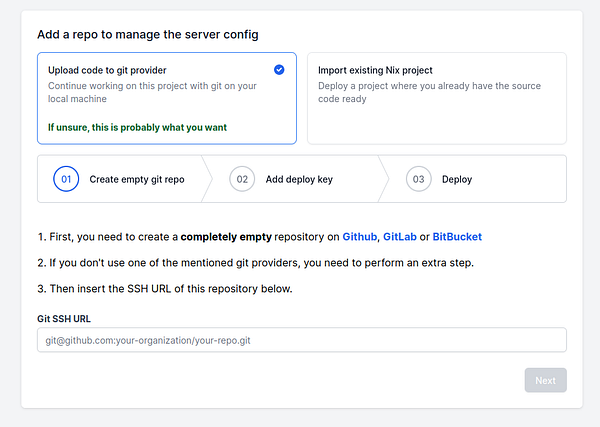Click the green "If unsure" hint text

tap(136, 127)
